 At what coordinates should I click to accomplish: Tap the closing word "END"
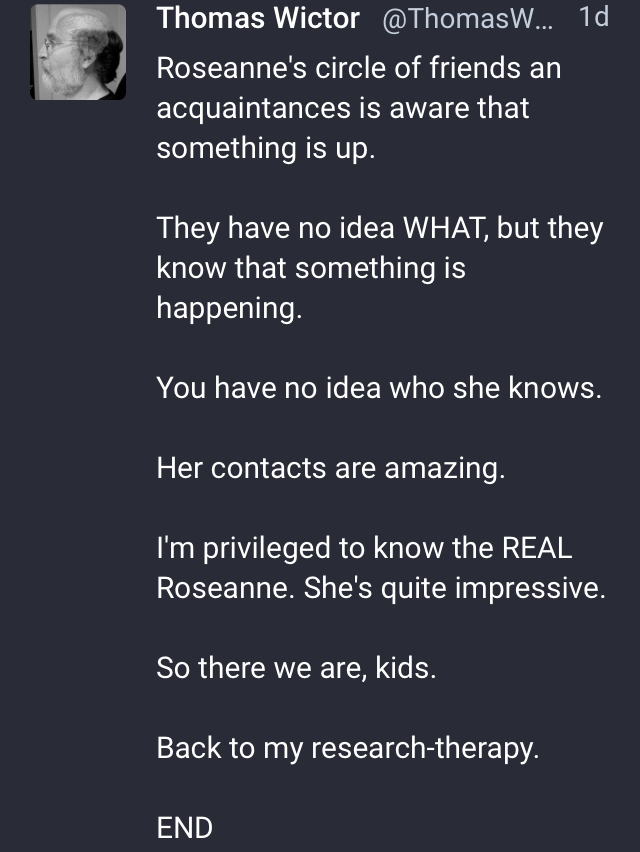[x=185, y=828]
